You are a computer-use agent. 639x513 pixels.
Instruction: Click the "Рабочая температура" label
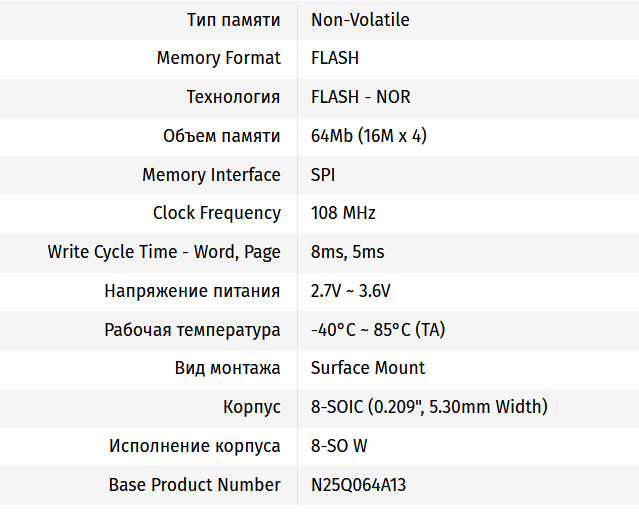point(192,330)
